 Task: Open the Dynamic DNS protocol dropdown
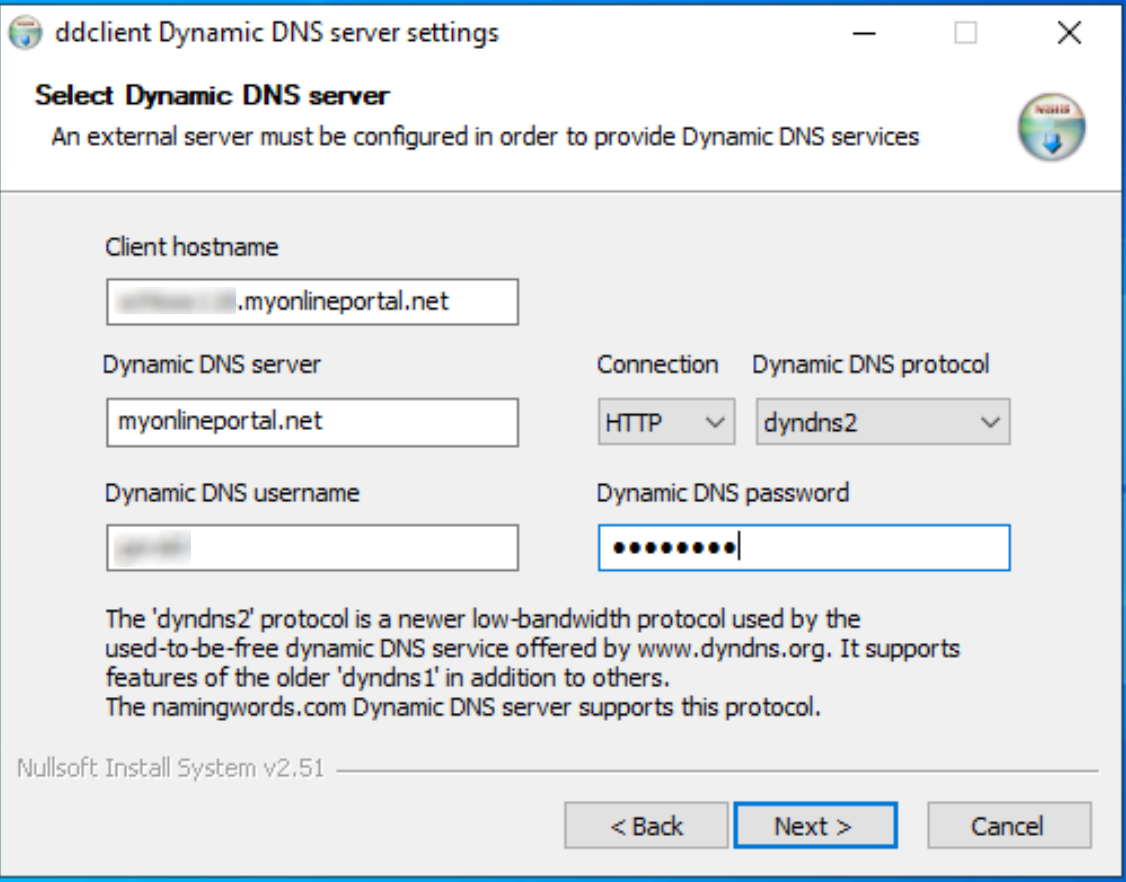(883, 422)
